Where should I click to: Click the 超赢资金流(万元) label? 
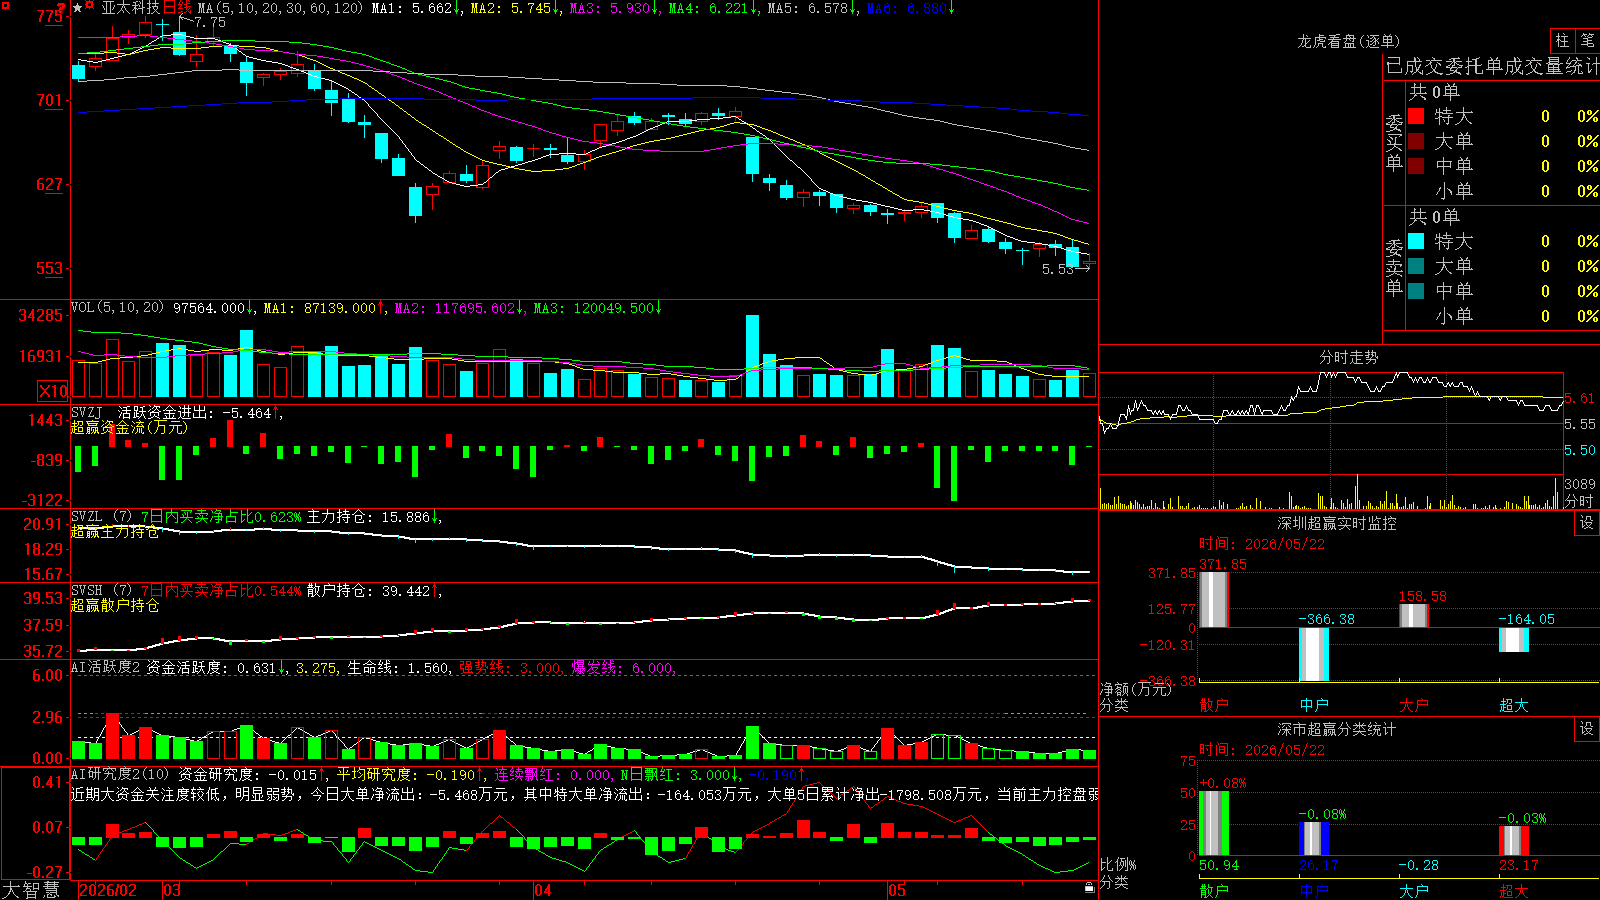pyautogui.click(x=129, y=427)
